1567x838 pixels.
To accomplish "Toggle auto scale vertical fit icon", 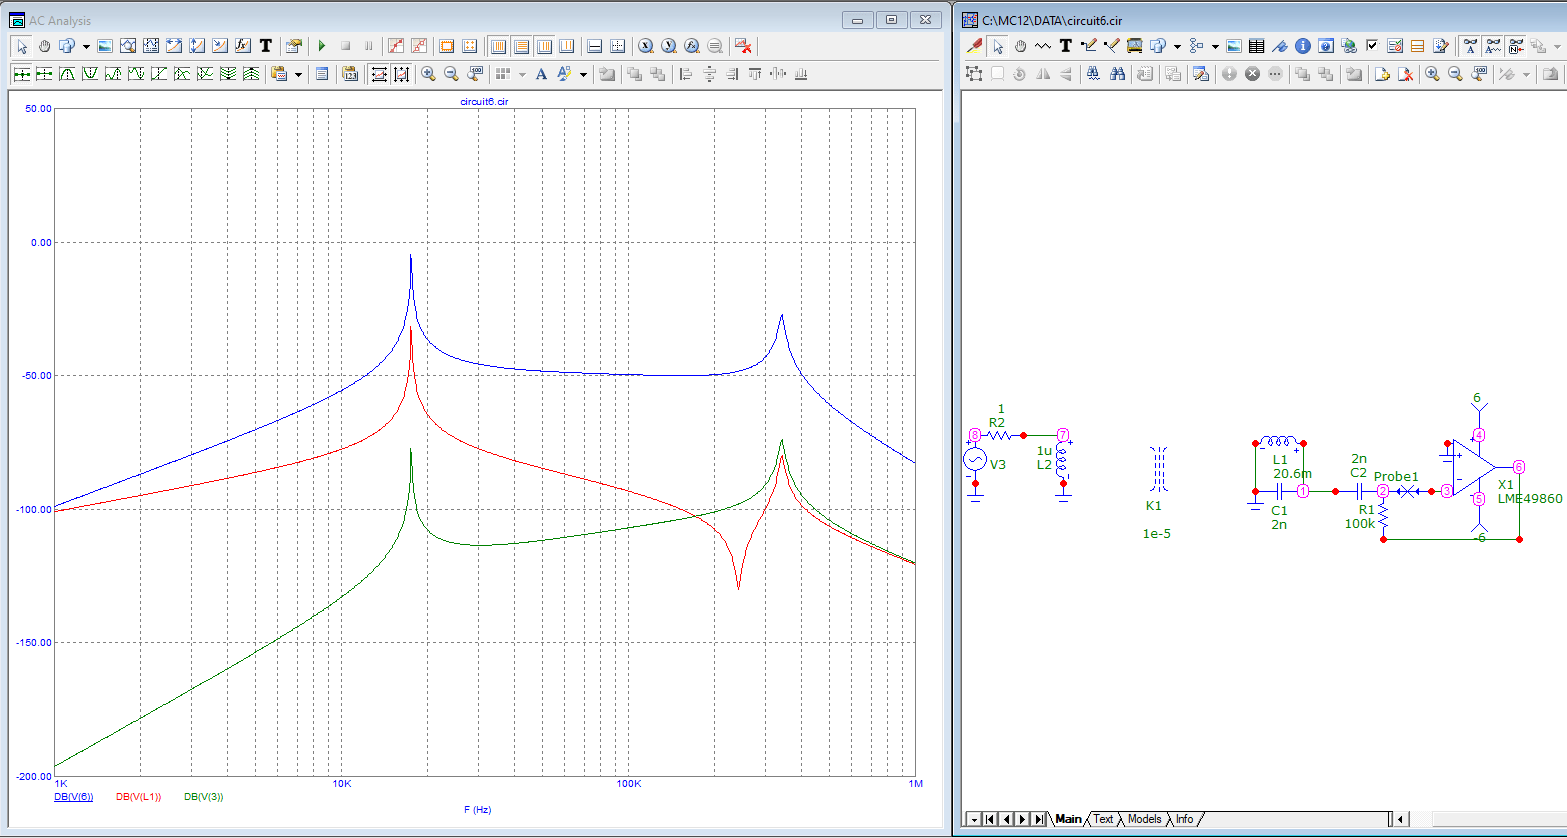I will point(401,73).
